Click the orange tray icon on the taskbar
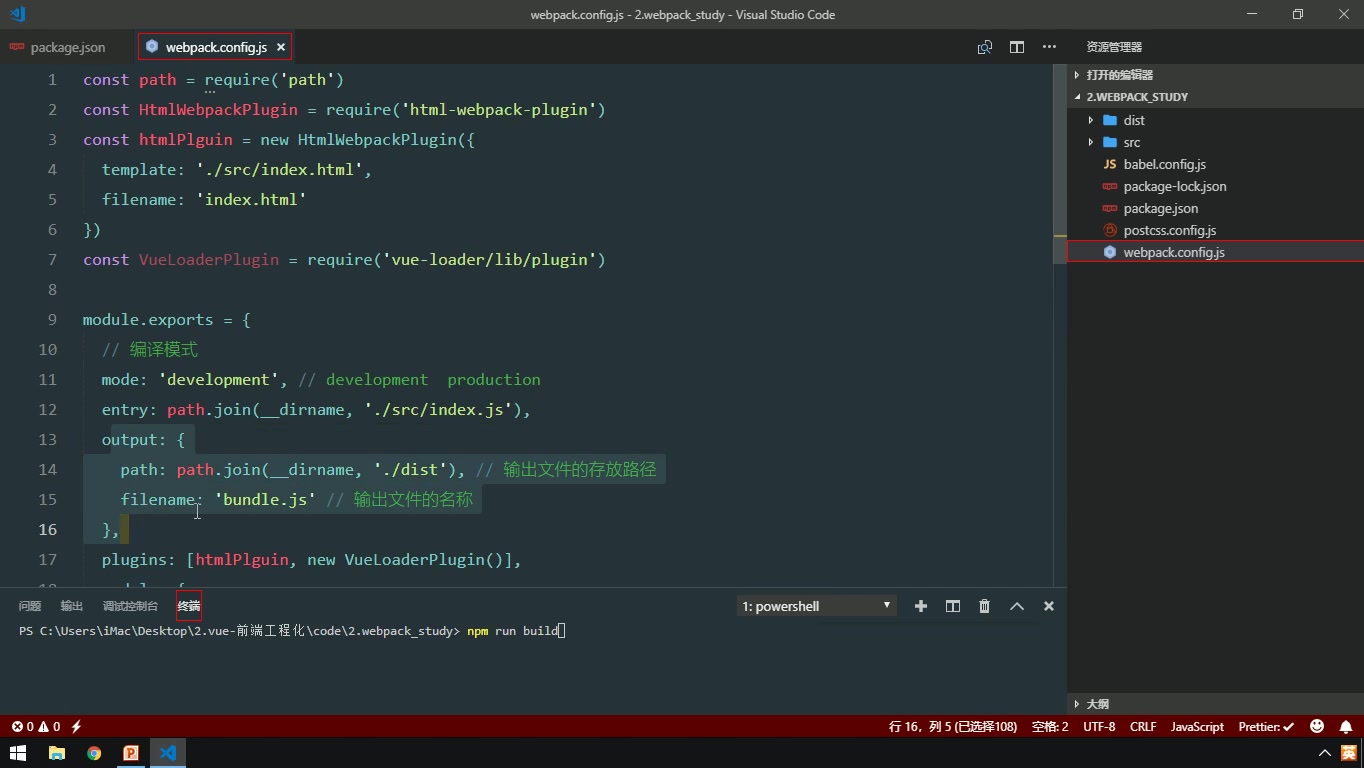1364x768 pixels. coord(1349,753)
